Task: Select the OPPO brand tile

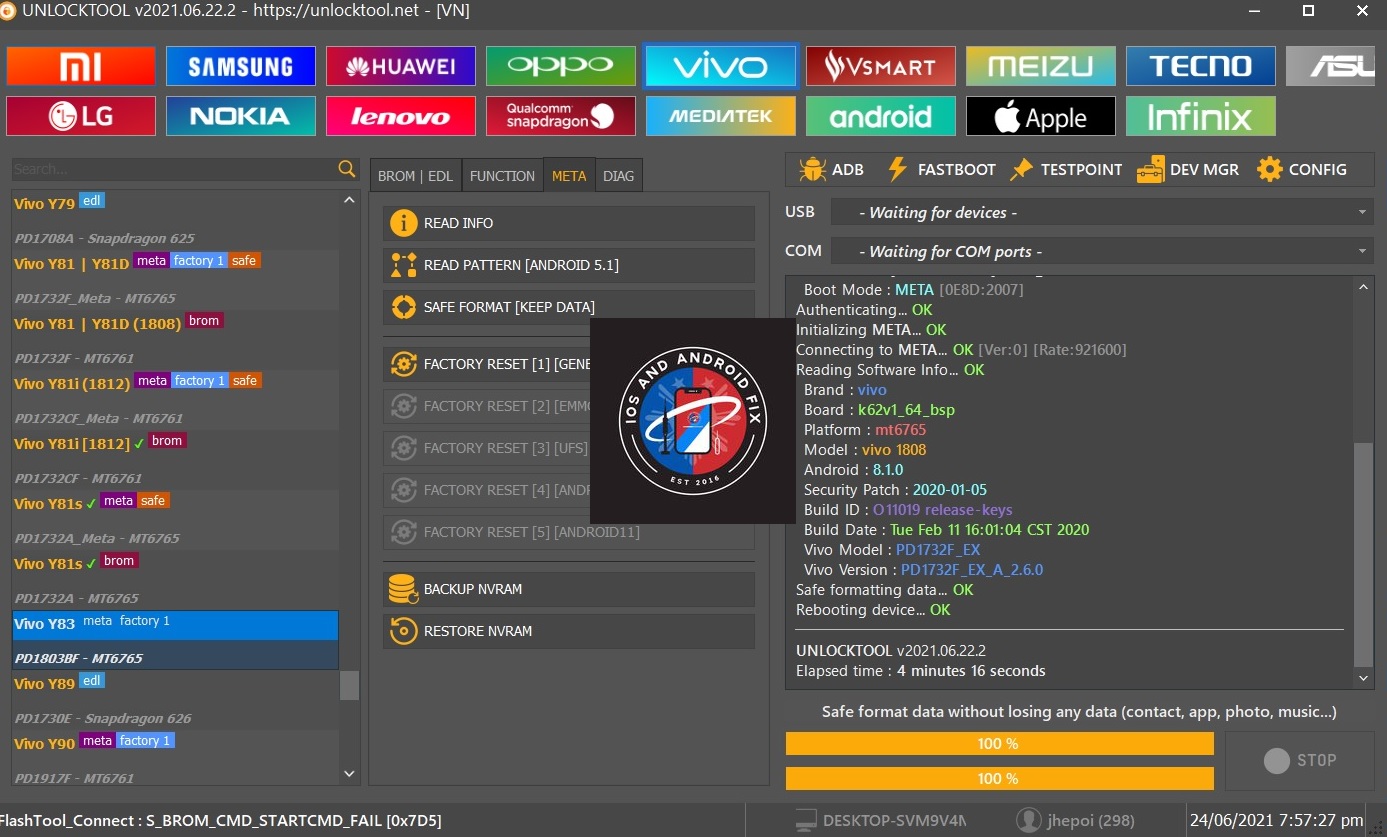Action: [x=561, y=66]
